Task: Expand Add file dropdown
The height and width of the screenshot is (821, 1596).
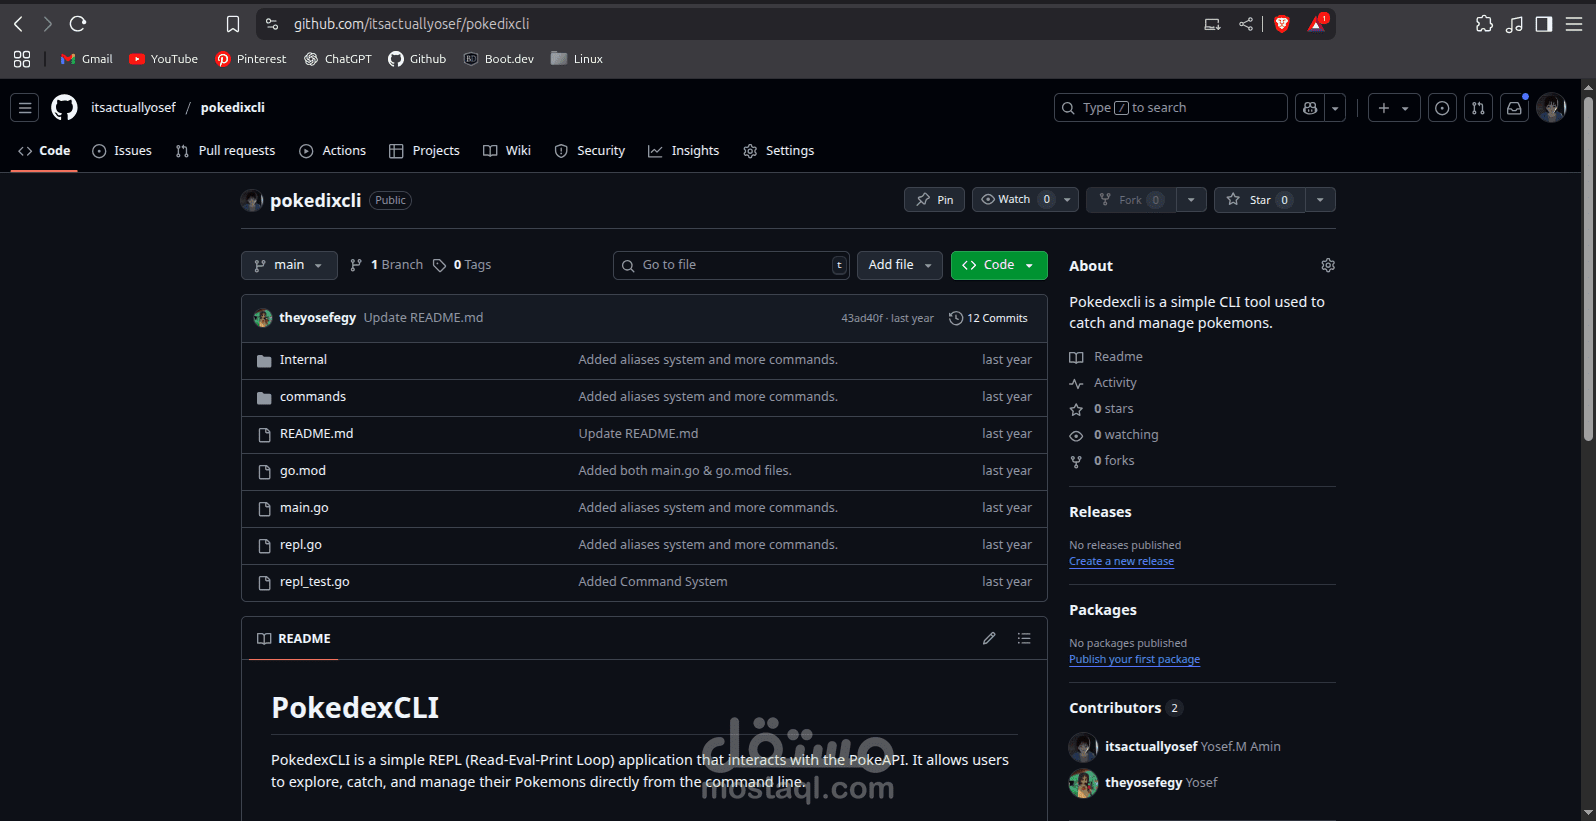Action: [900, 265]
